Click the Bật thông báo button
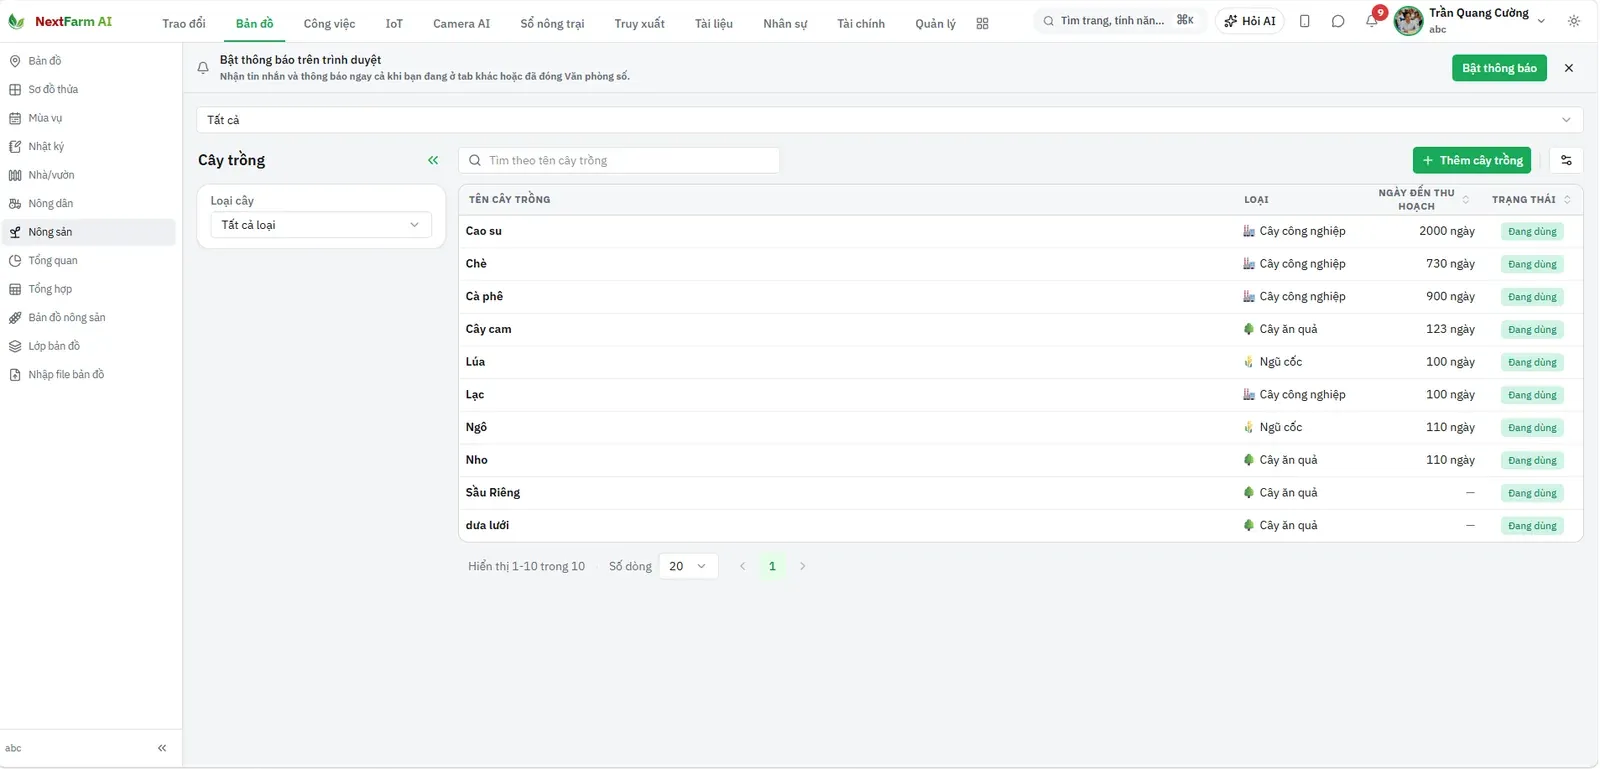The width and height of the screenshot is (1600, 769). coord(1499,68)
